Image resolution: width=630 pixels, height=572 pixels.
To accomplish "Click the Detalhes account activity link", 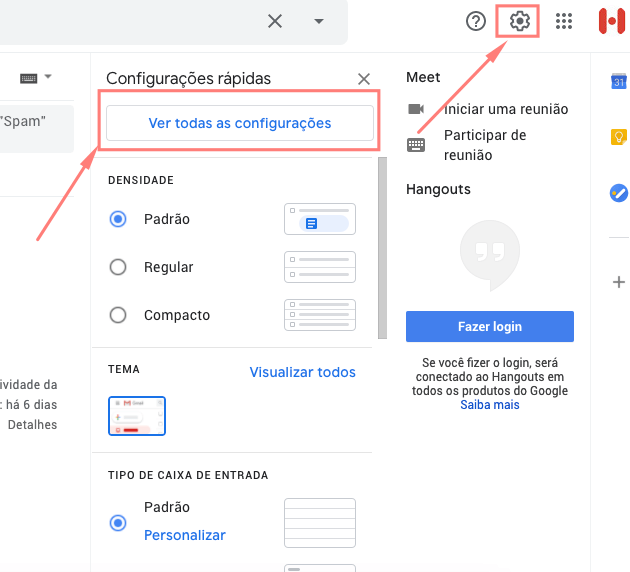I will pos(32,425).
